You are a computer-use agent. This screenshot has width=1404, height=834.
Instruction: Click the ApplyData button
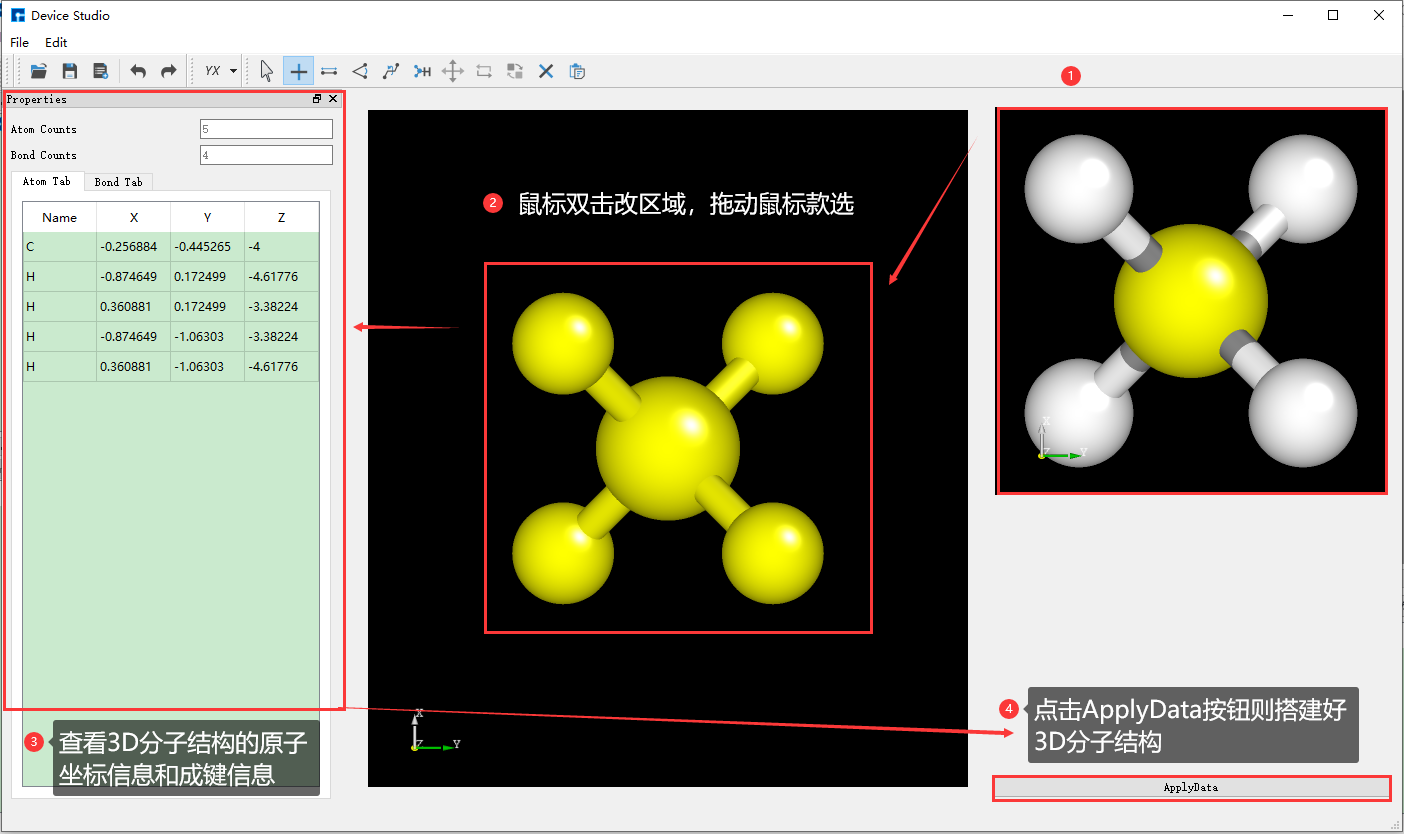1190,787
